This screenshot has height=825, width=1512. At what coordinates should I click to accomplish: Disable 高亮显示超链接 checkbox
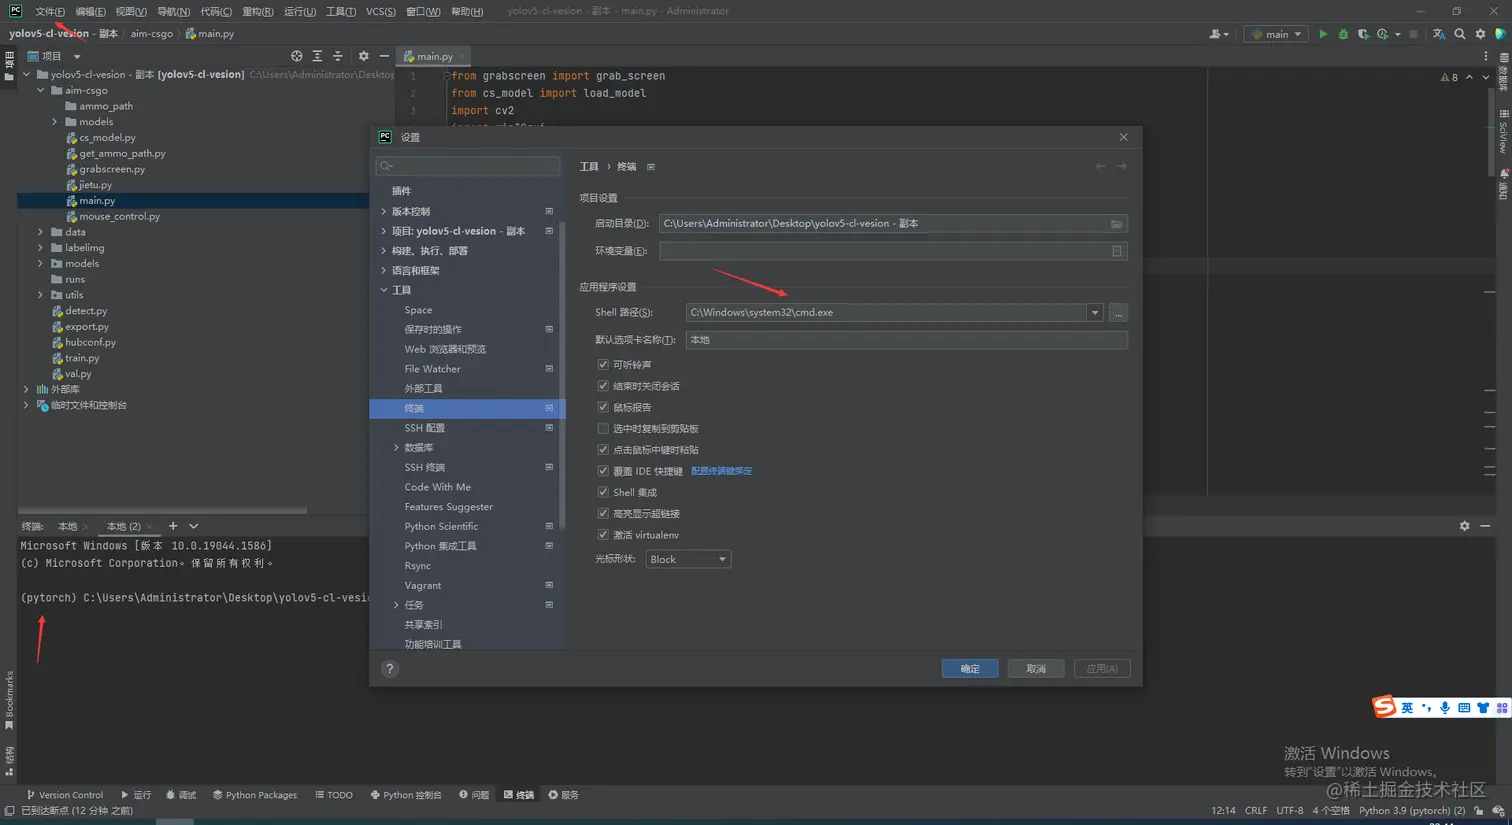(x=603, y=514)
